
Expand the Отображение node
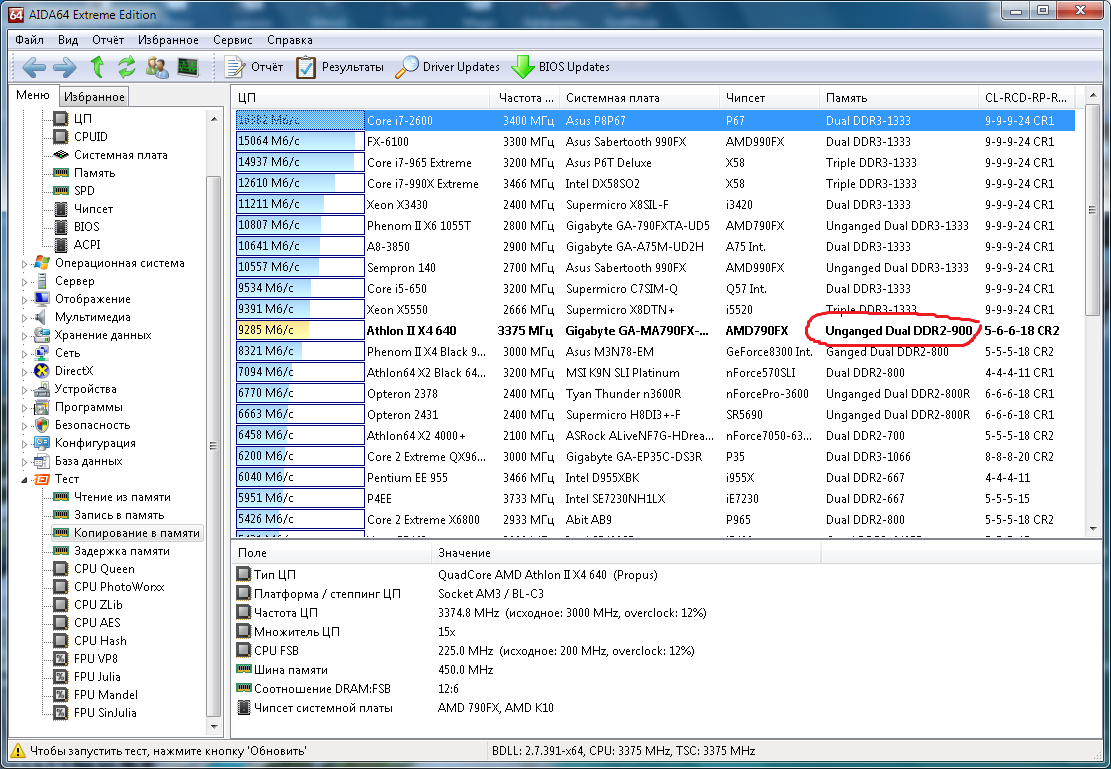coord(24,300)
